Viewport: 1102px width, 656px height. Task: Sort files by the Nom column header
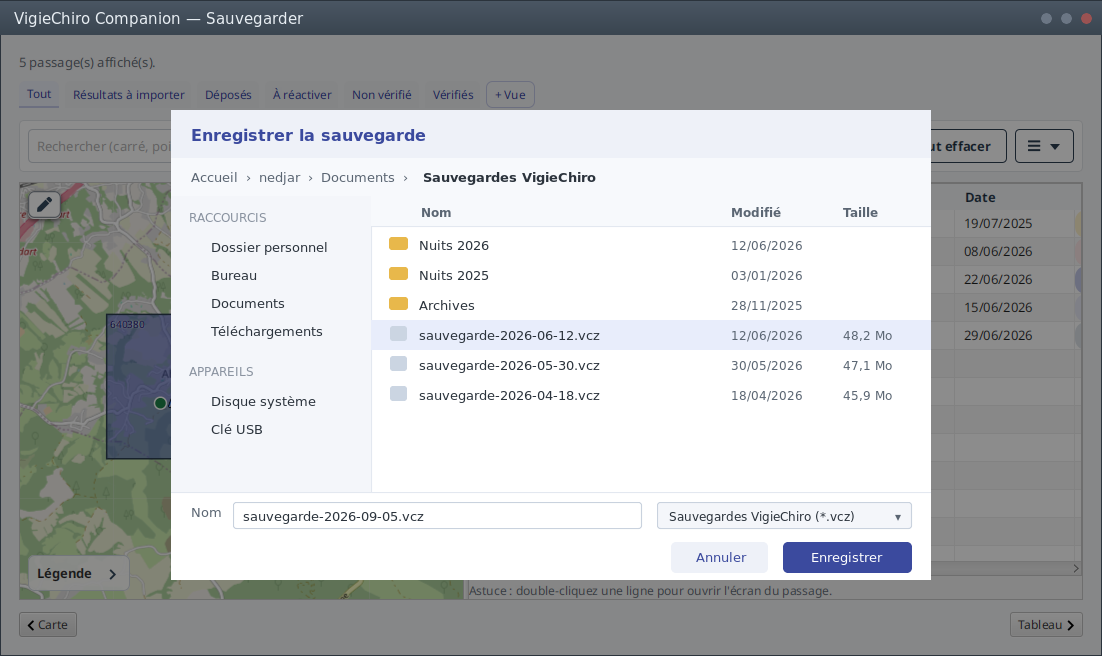pos(436,212)
